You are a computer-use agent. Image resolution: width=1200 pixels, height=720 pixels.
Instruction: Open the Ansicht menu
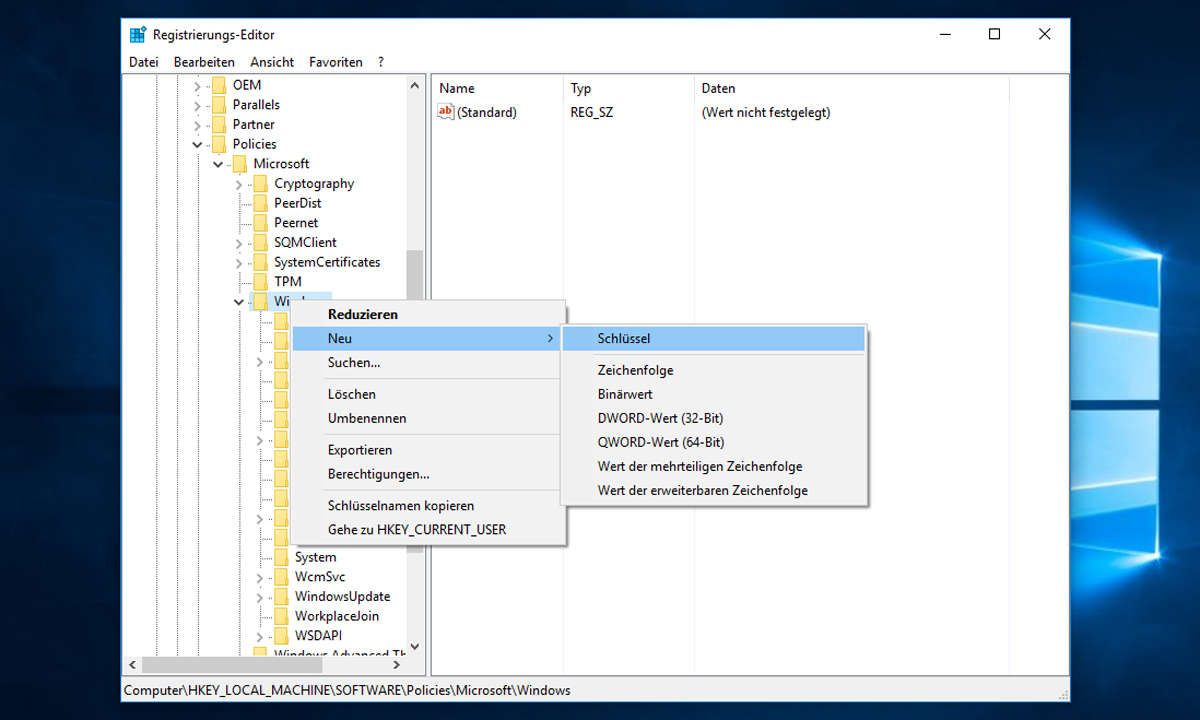(272, 62)
